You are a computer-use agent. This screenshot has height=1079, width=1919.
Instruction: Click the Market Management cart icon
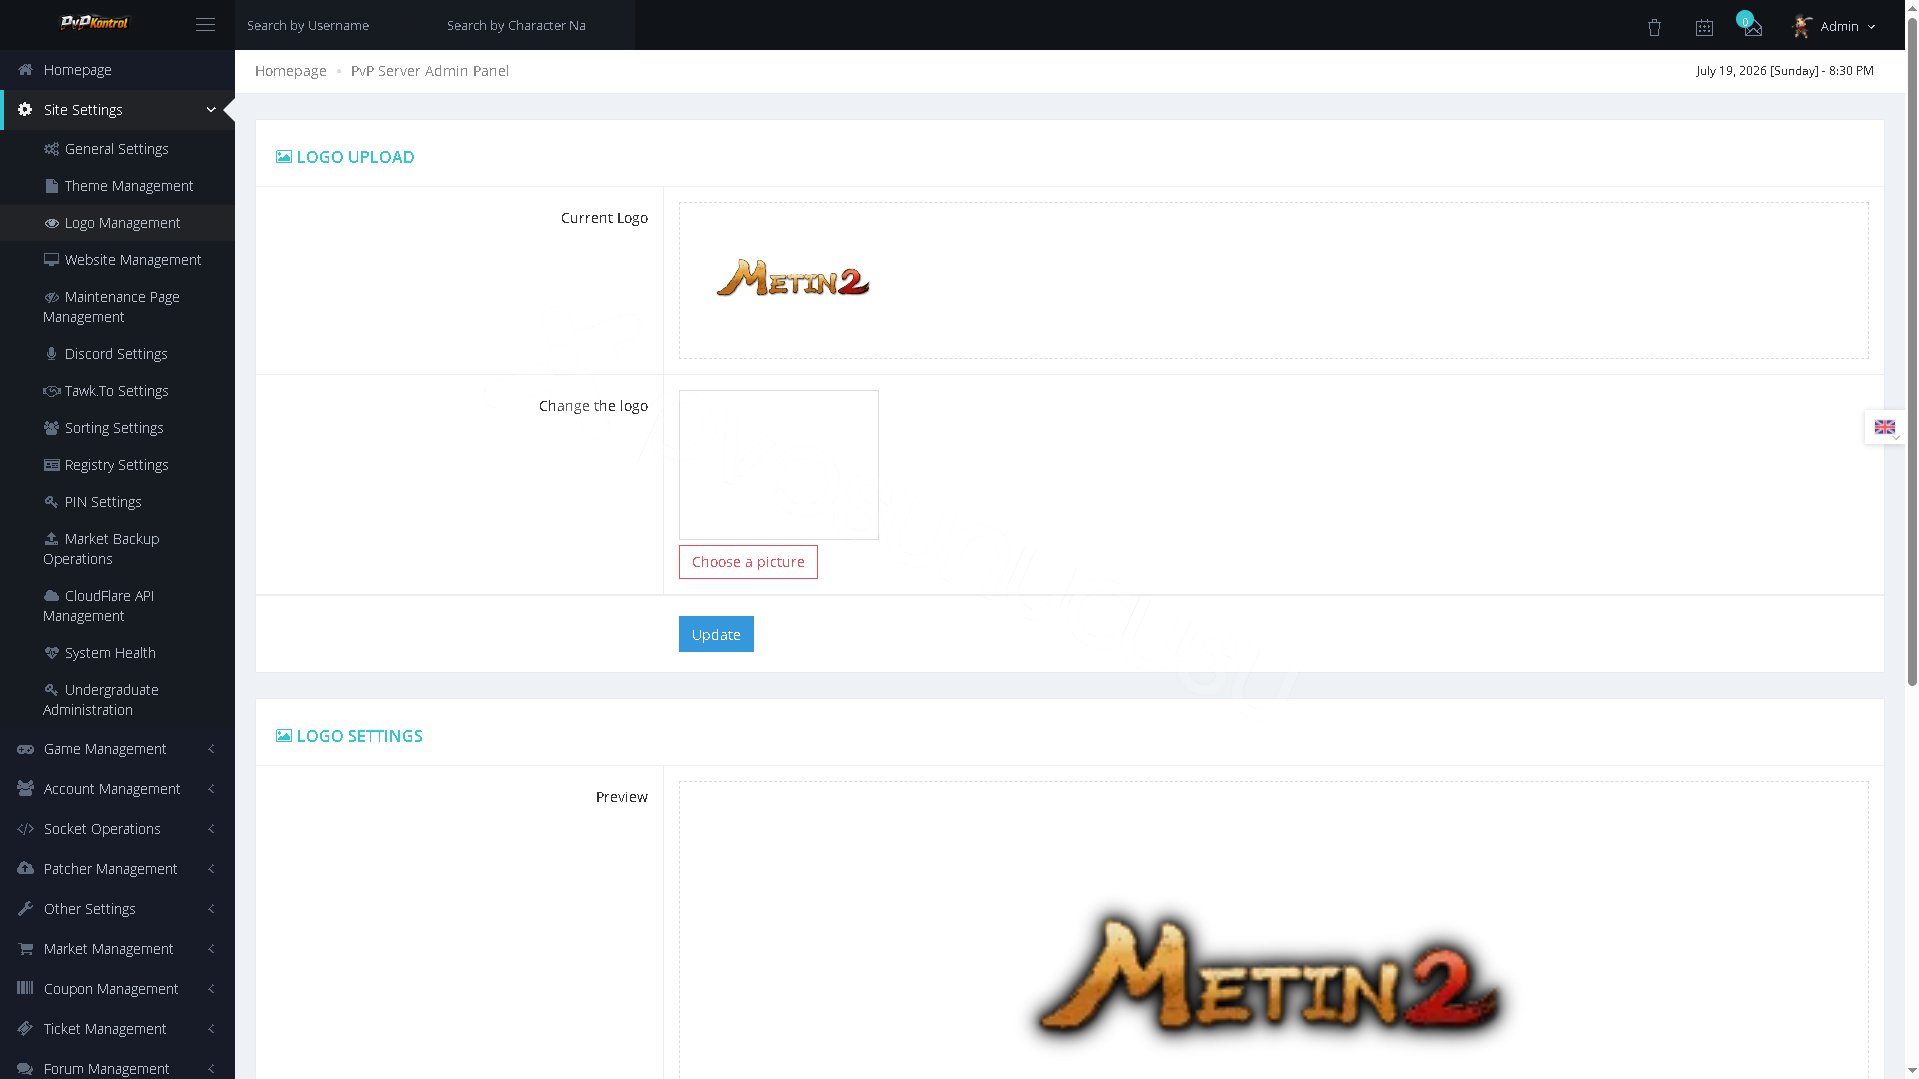point(25,949)
